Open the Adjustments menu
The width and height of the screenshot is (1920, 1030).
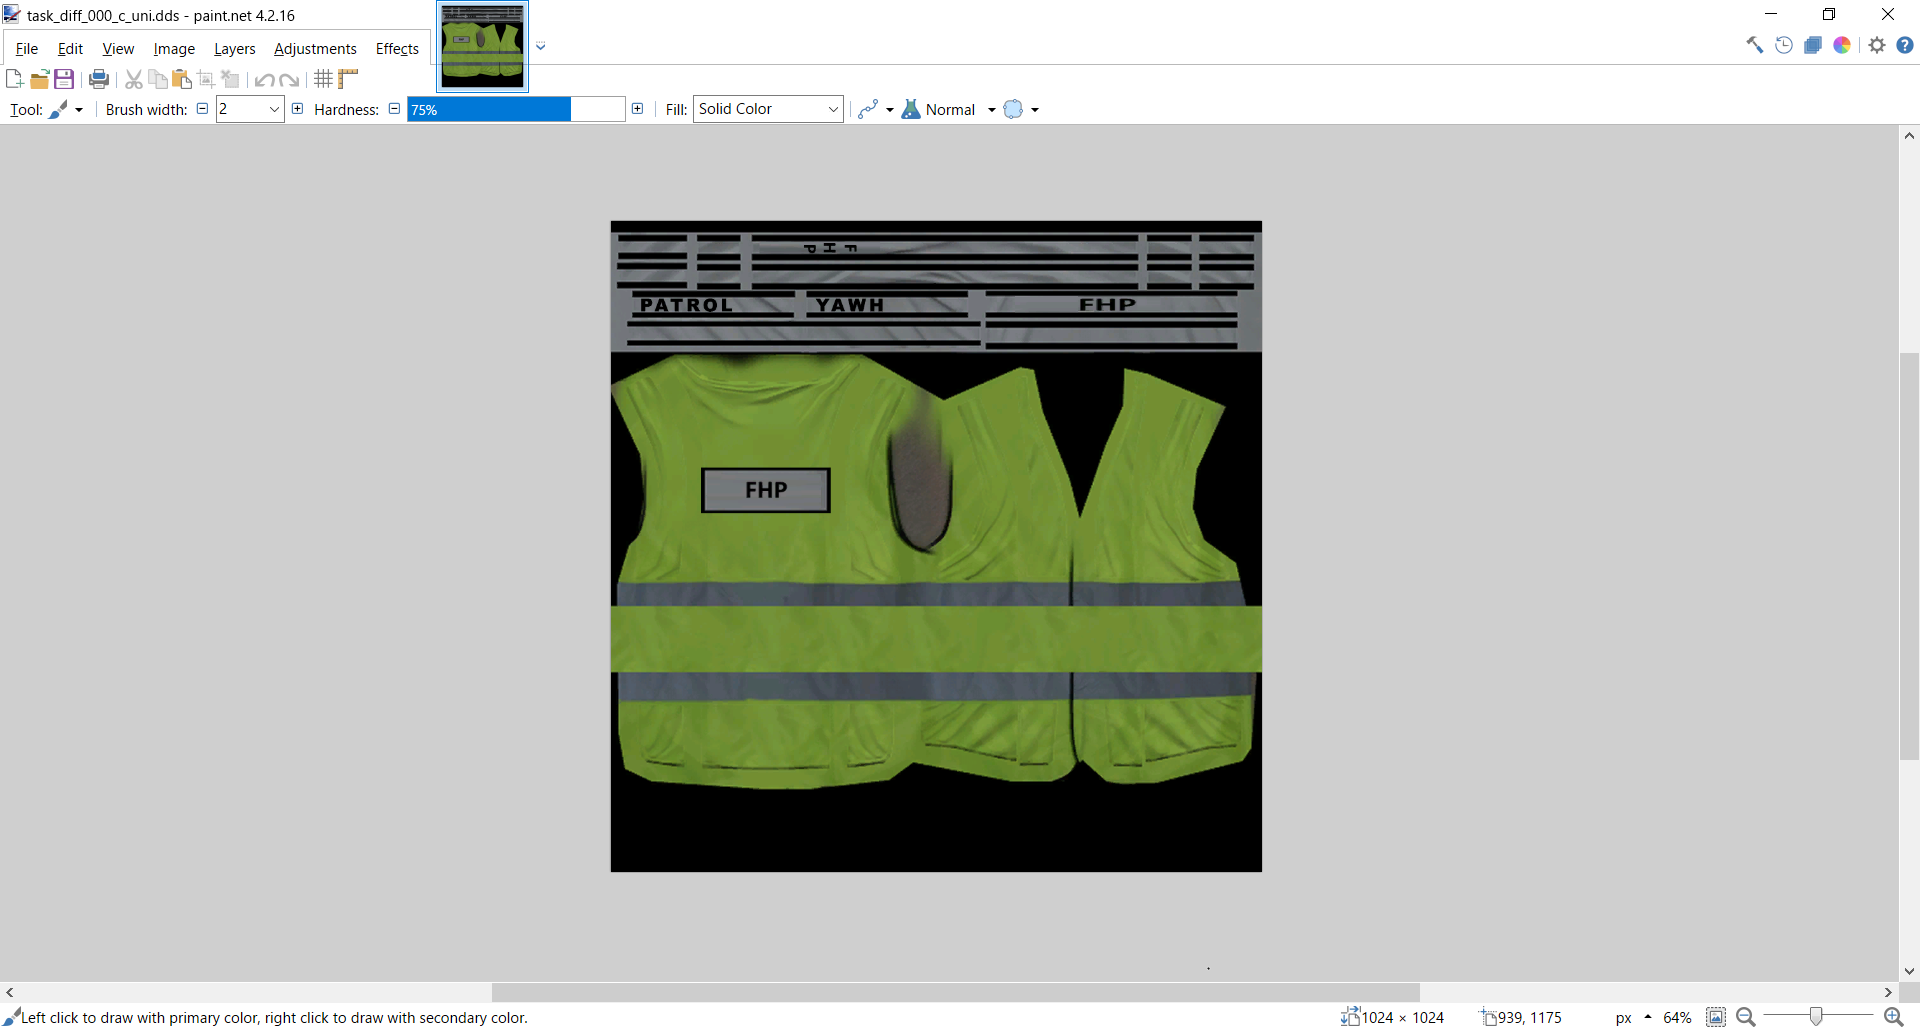point(315,49)
